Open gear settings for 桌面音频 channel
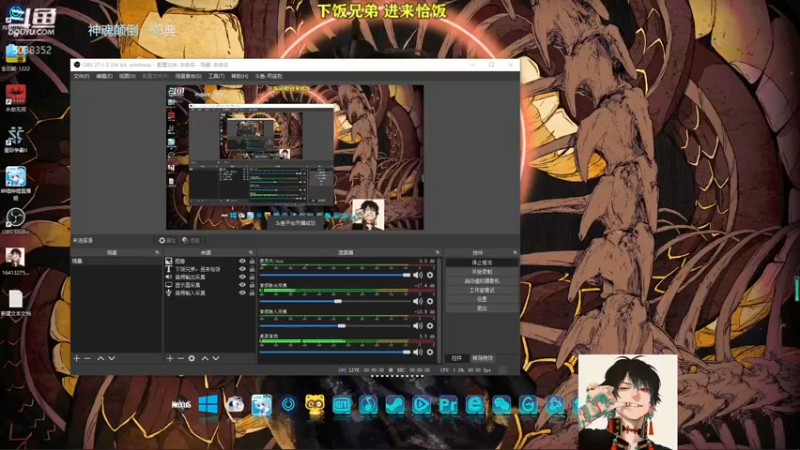Viewport: 800px width, 450px height. (x=430, y=352)
